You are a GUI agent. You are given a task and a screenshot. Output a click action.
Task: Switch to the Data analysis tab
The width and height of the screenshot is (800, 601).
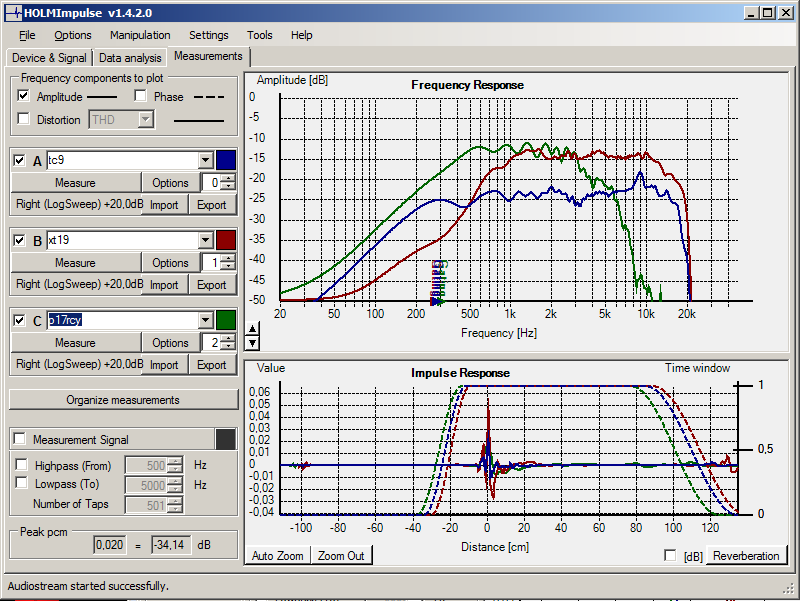(x=130, y=58)
